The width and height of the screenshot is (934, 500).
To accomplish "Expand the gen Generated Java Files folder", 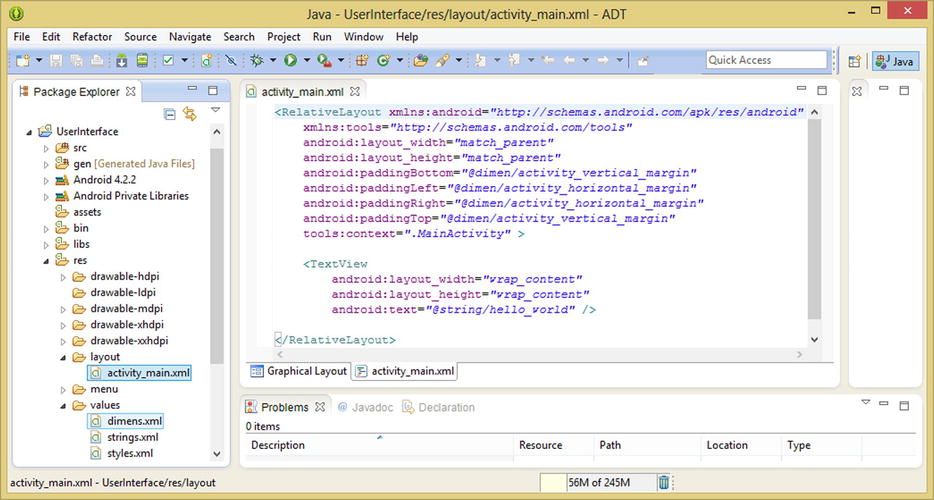I will pos(46,164).
